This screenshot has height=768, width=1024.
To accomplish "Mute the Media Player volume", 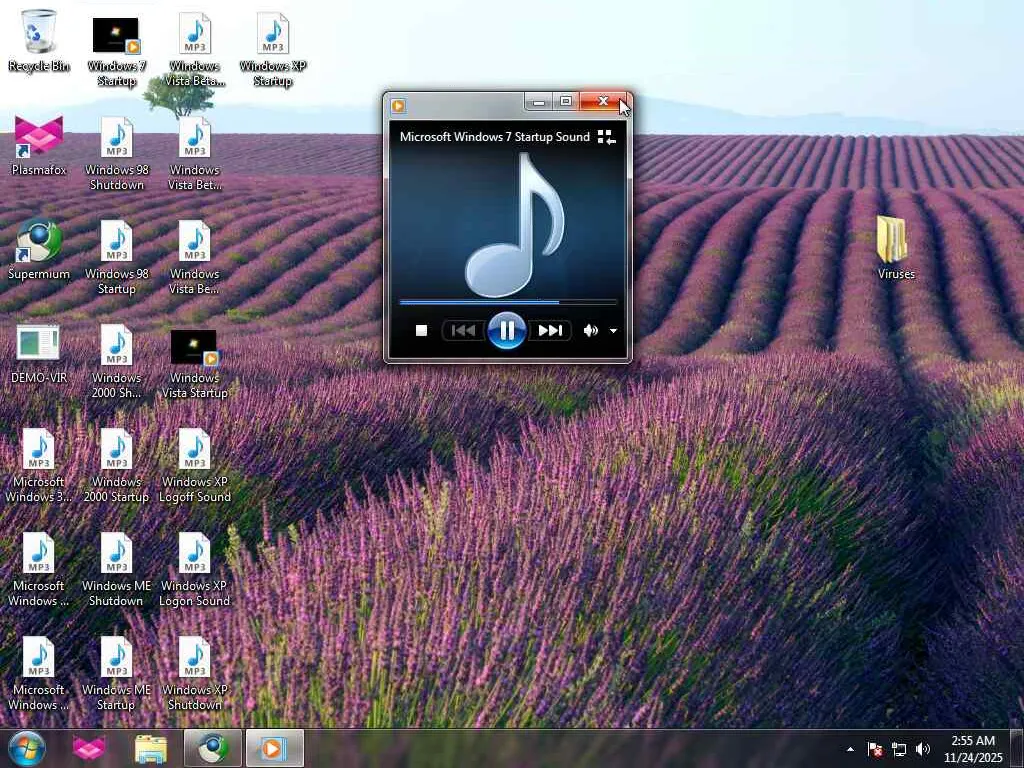I will pos(590,330).
